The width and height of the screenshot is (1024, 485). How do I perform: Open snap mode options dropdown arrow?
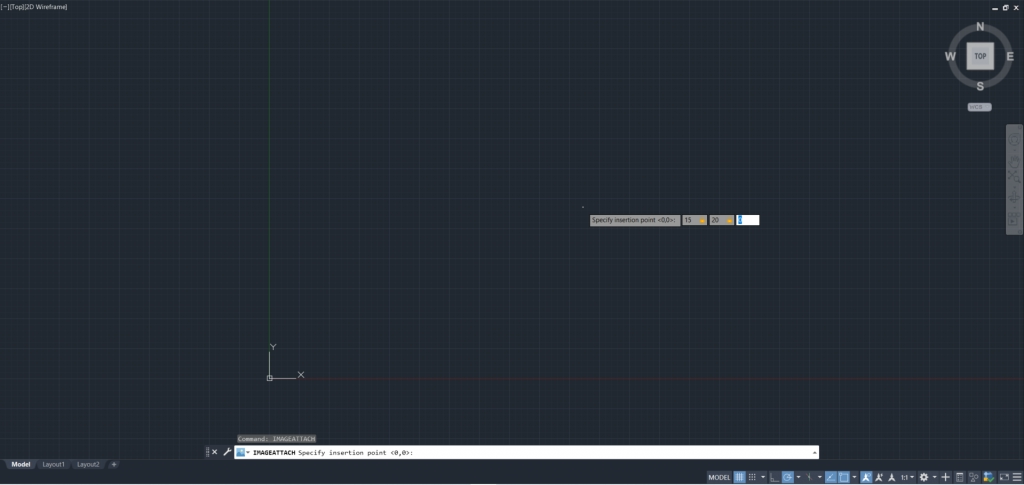tap(763, 477)
